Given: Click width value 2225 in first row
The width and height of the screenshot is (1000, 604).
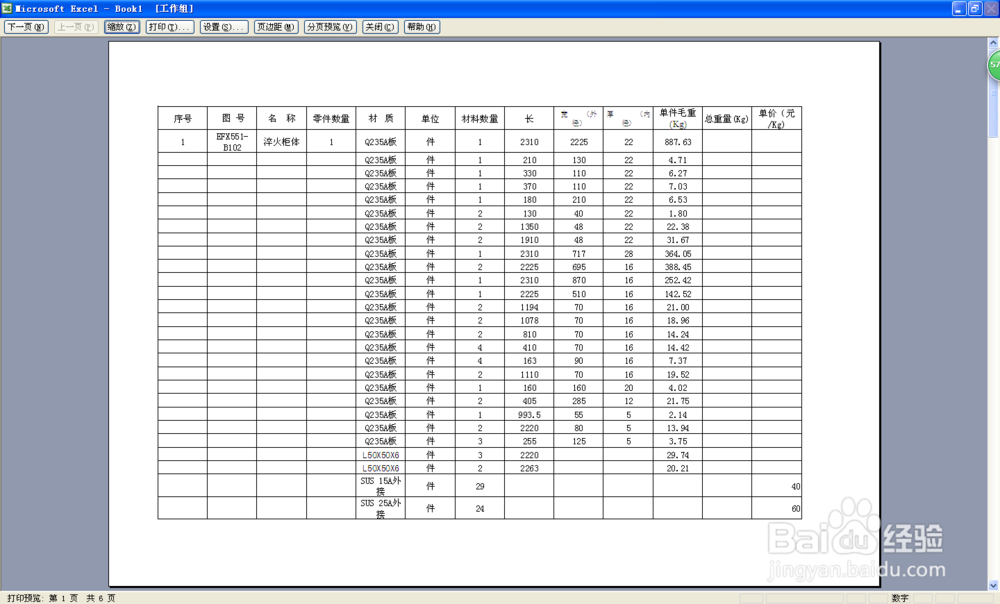Looking at the screenshot, I should point(579,142).
